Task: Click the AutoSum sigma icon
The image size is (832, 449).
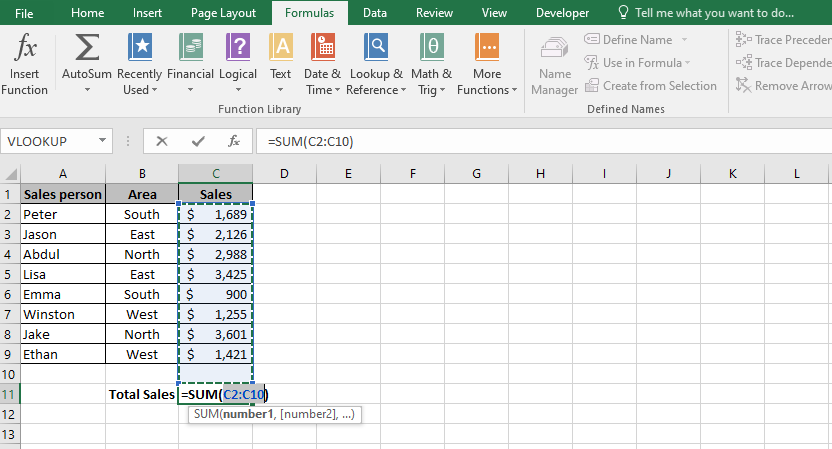Action: [x=87, y=48]
